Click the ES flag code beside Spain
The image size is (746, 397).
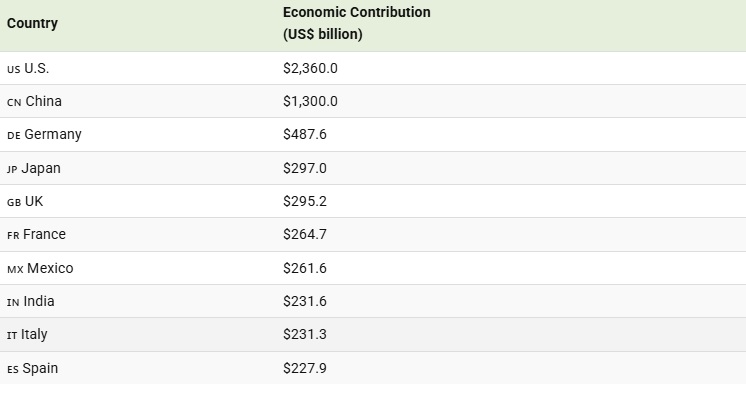tap(13, 369)
